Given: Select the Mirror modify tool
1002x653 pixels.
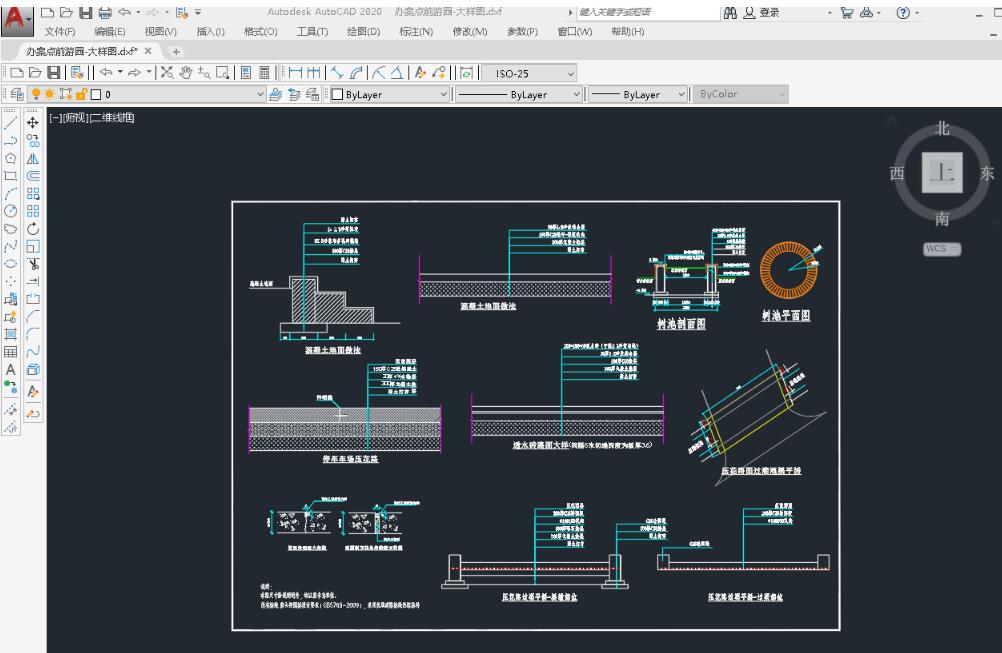Looking at the screenshot, I should click(x=33, y=158).
